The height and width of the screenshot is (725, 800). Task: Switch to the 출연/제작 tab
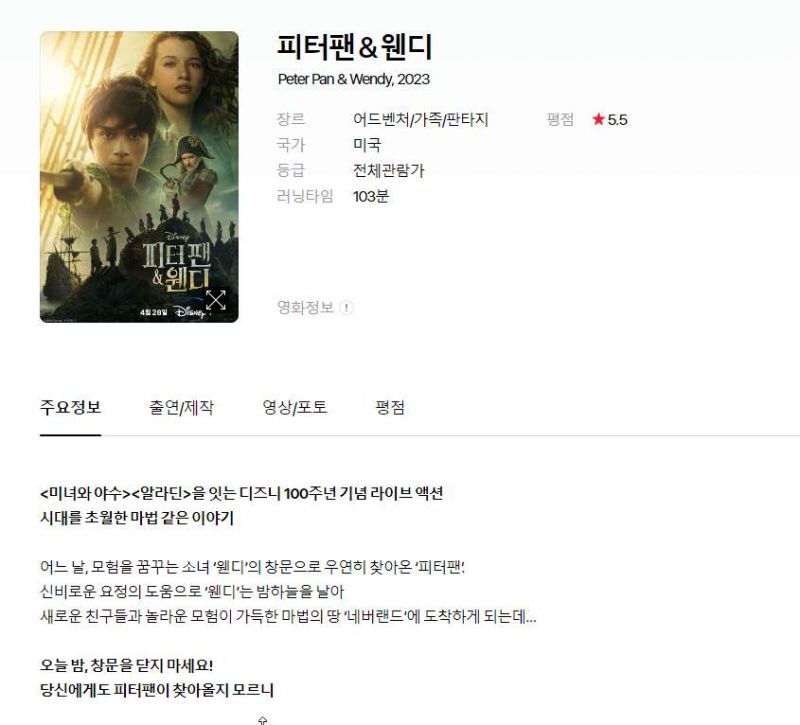(x=181, y=408)
